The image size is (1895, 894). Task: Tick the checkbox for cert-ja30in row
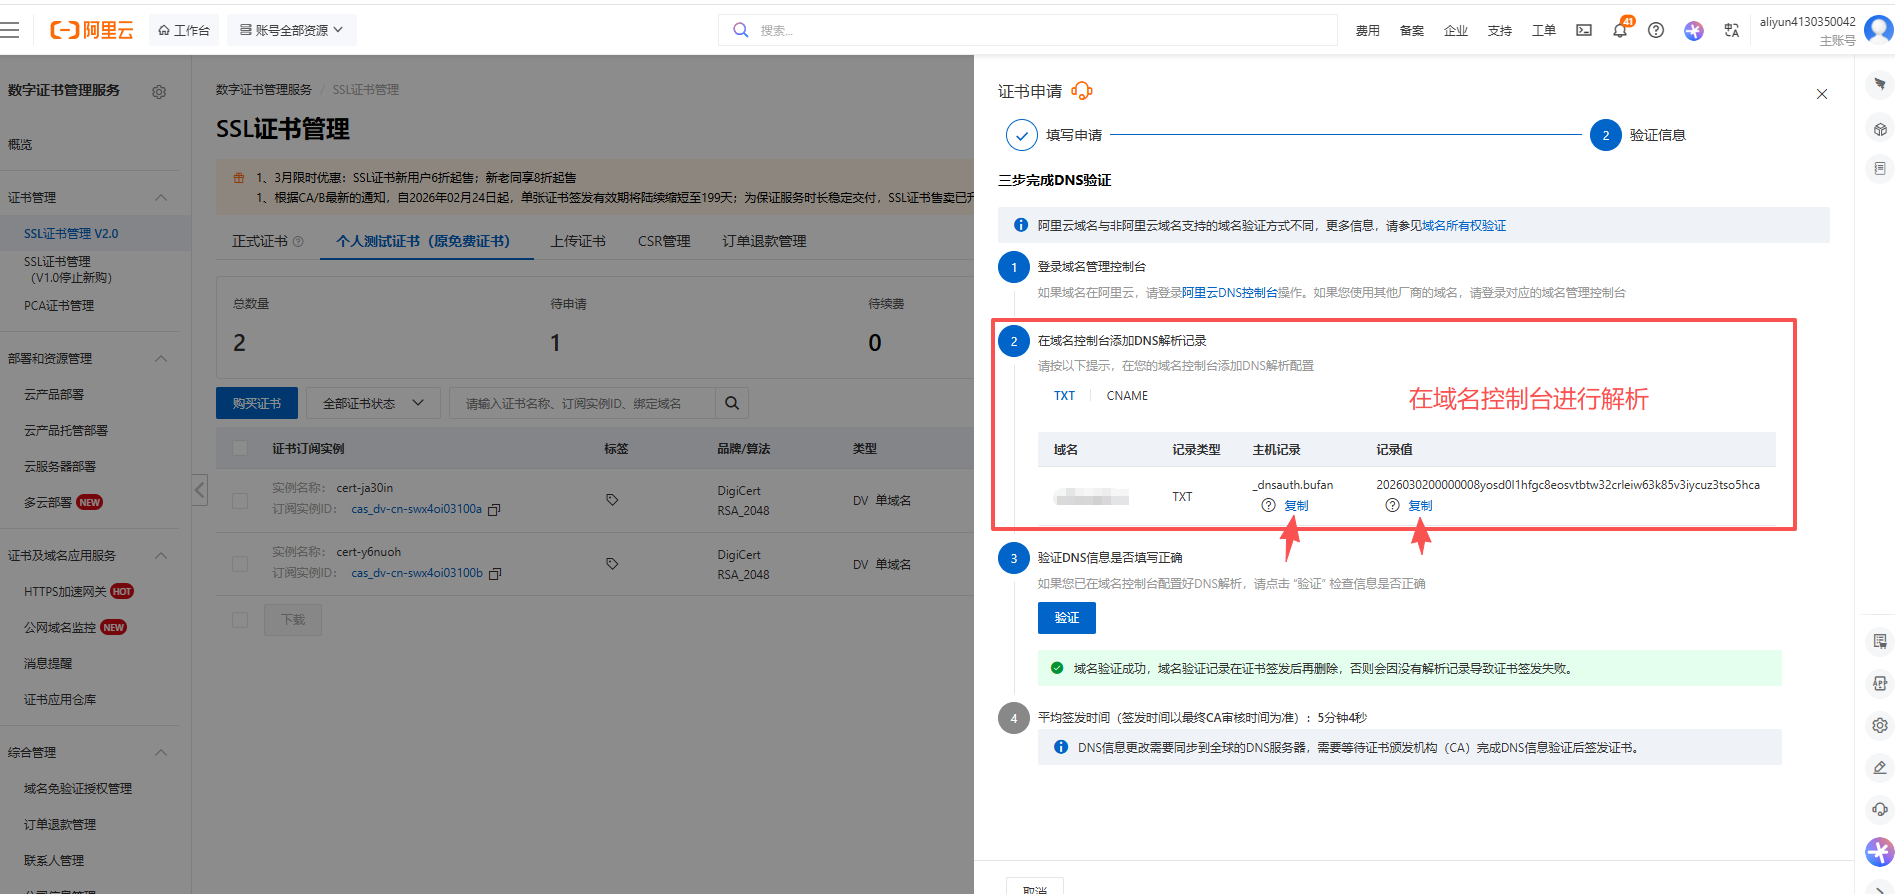[240, 500]
